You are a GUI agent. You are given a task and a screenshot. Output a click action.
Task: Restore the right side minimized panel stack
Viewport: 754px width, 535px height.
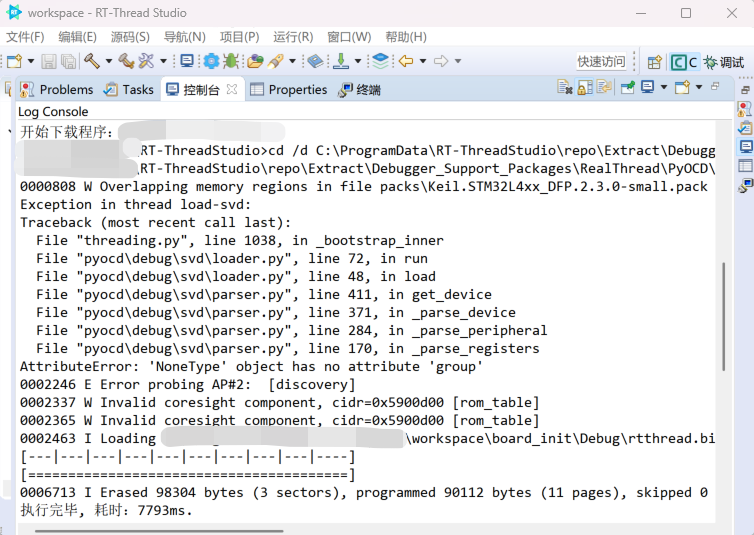(745, 90)
